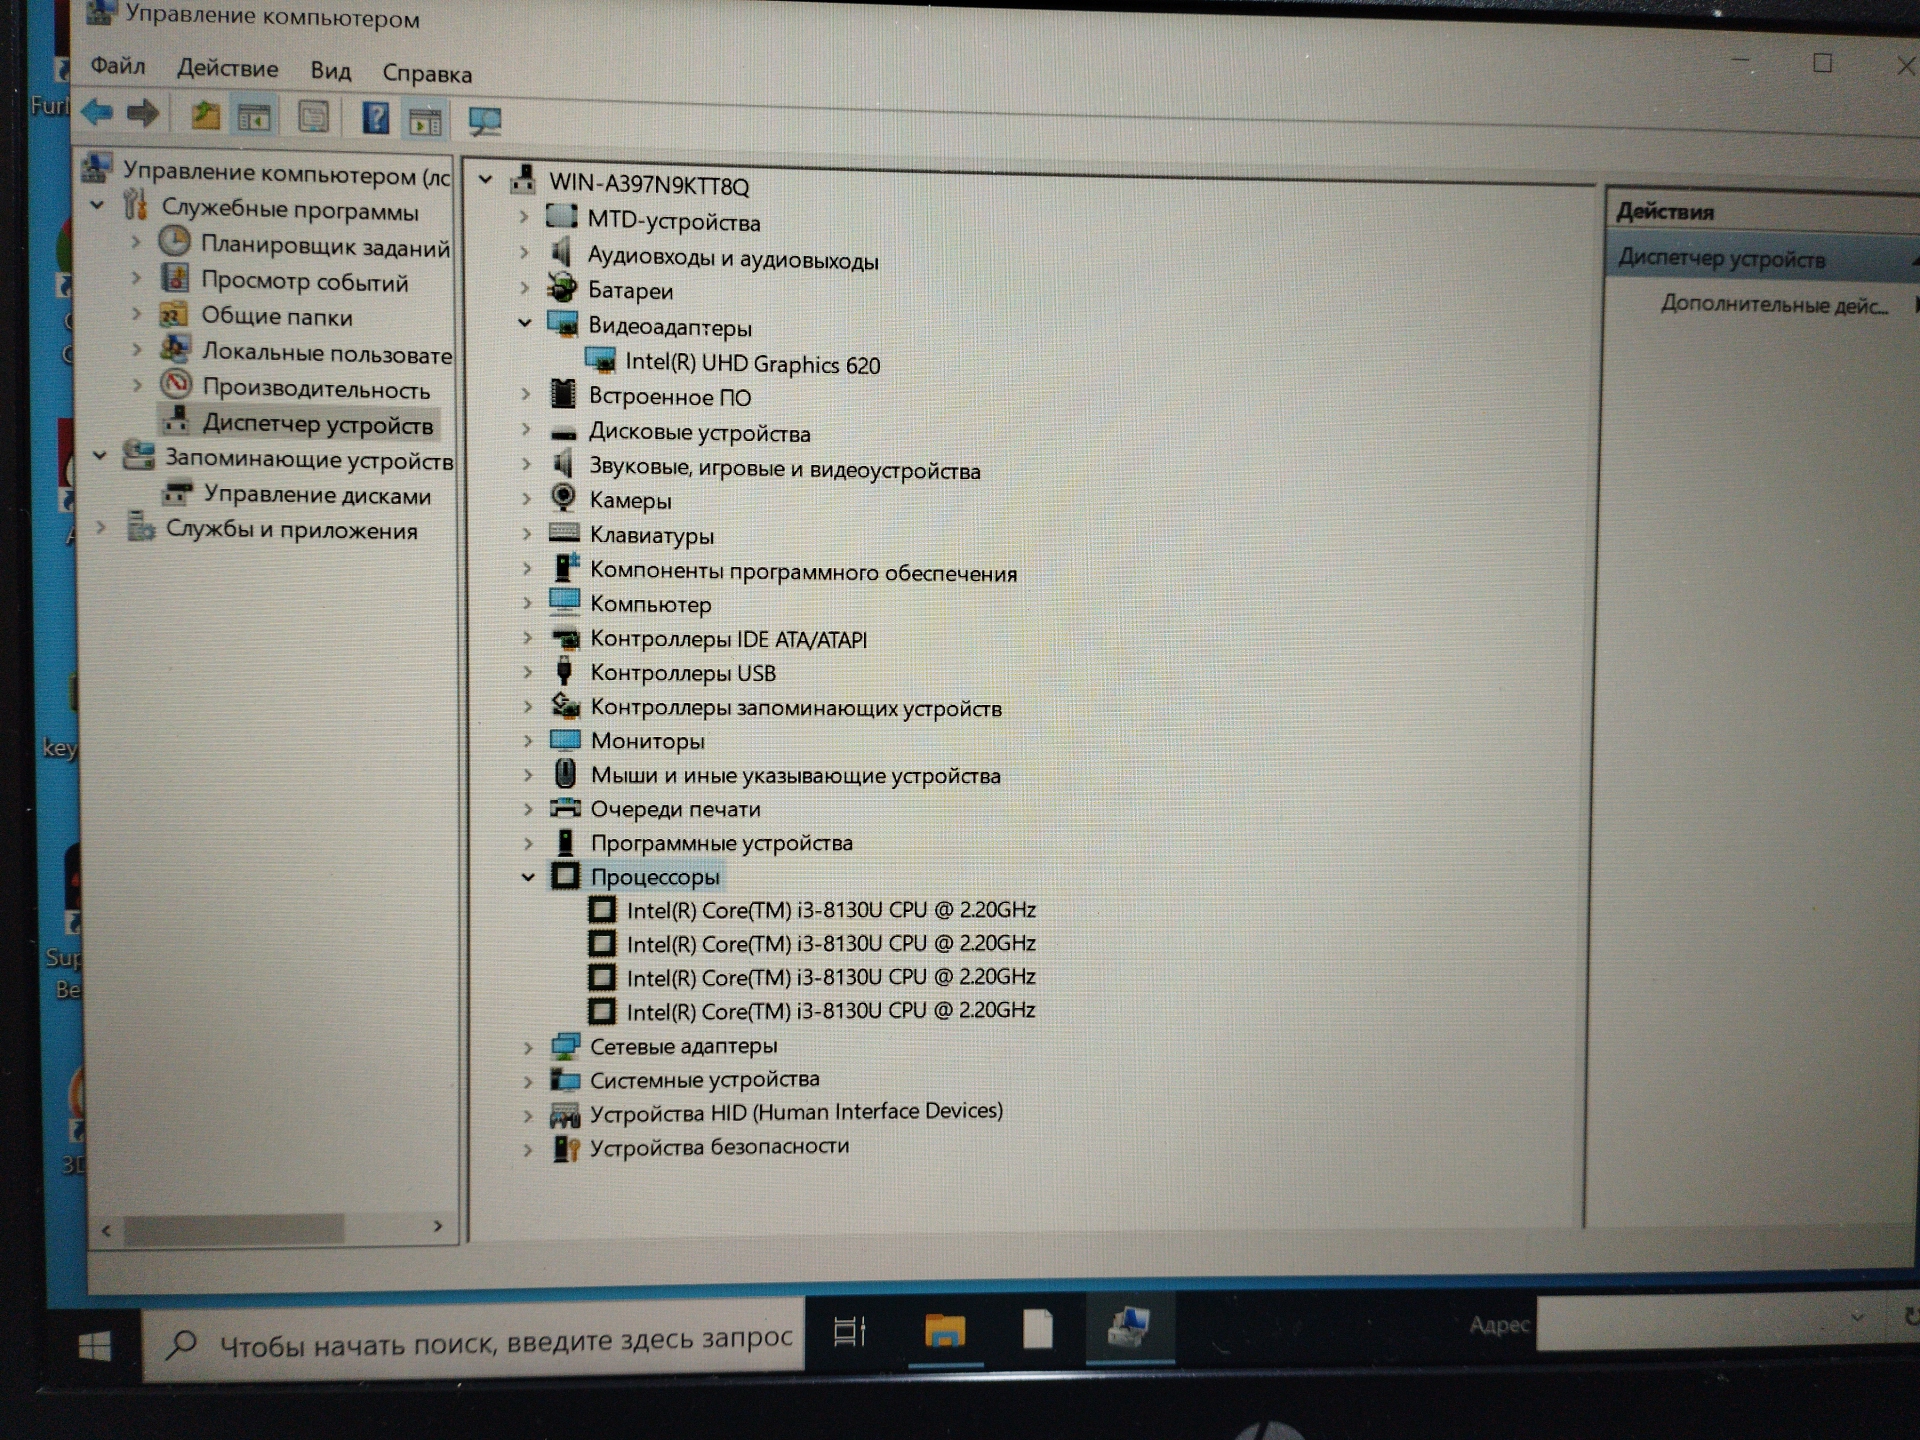Select Диспетчер устройств in the left tree
Viewport: 1920px width, 1440px height.
point(317,424)
